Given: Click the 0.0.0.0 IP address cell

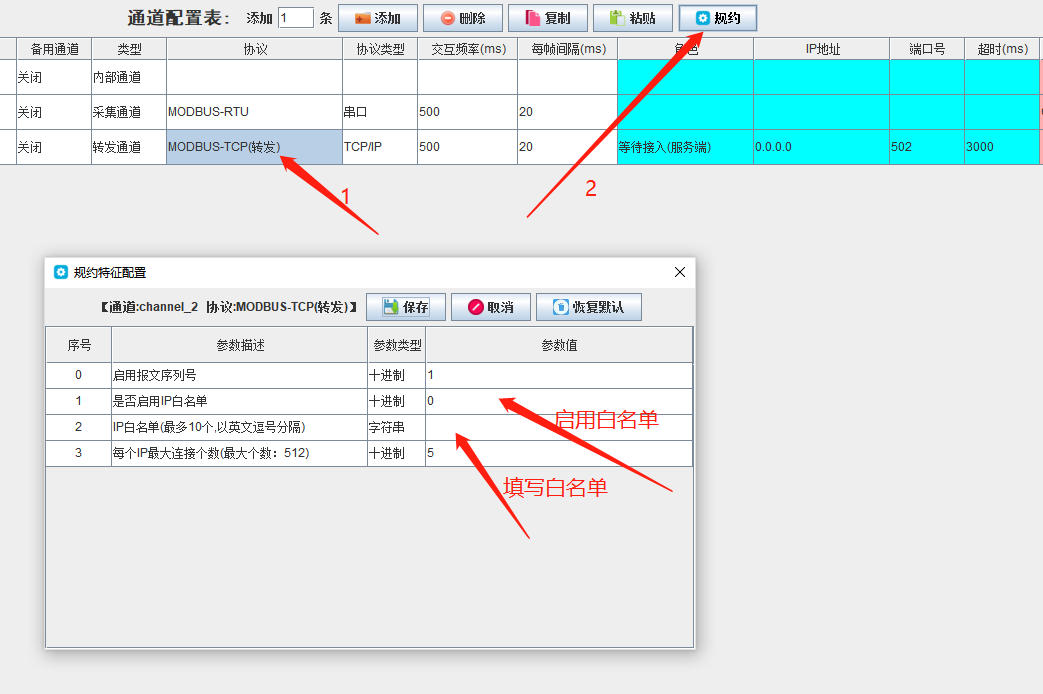Looking at the screenshot, I should (820, 147).
